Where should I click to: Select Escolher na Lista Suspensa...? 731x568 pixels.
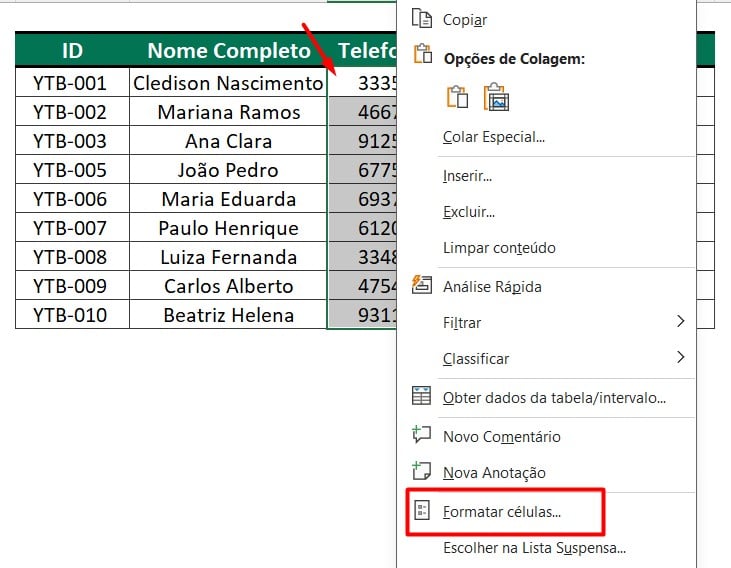click(545, 548)
